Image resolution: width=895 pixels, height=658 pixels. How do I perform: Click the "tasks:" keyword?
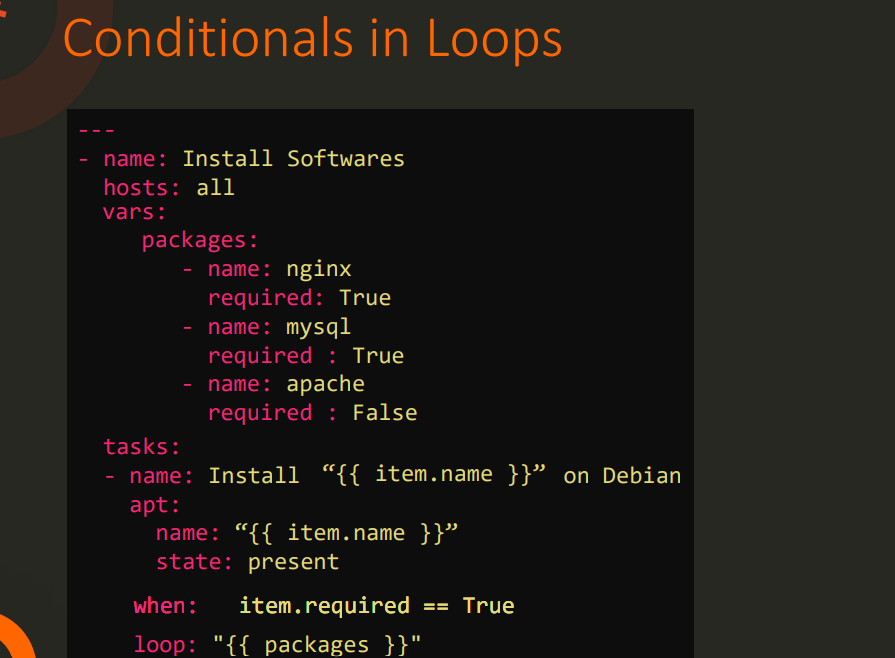pyautogui.click(x=142, y=446)
